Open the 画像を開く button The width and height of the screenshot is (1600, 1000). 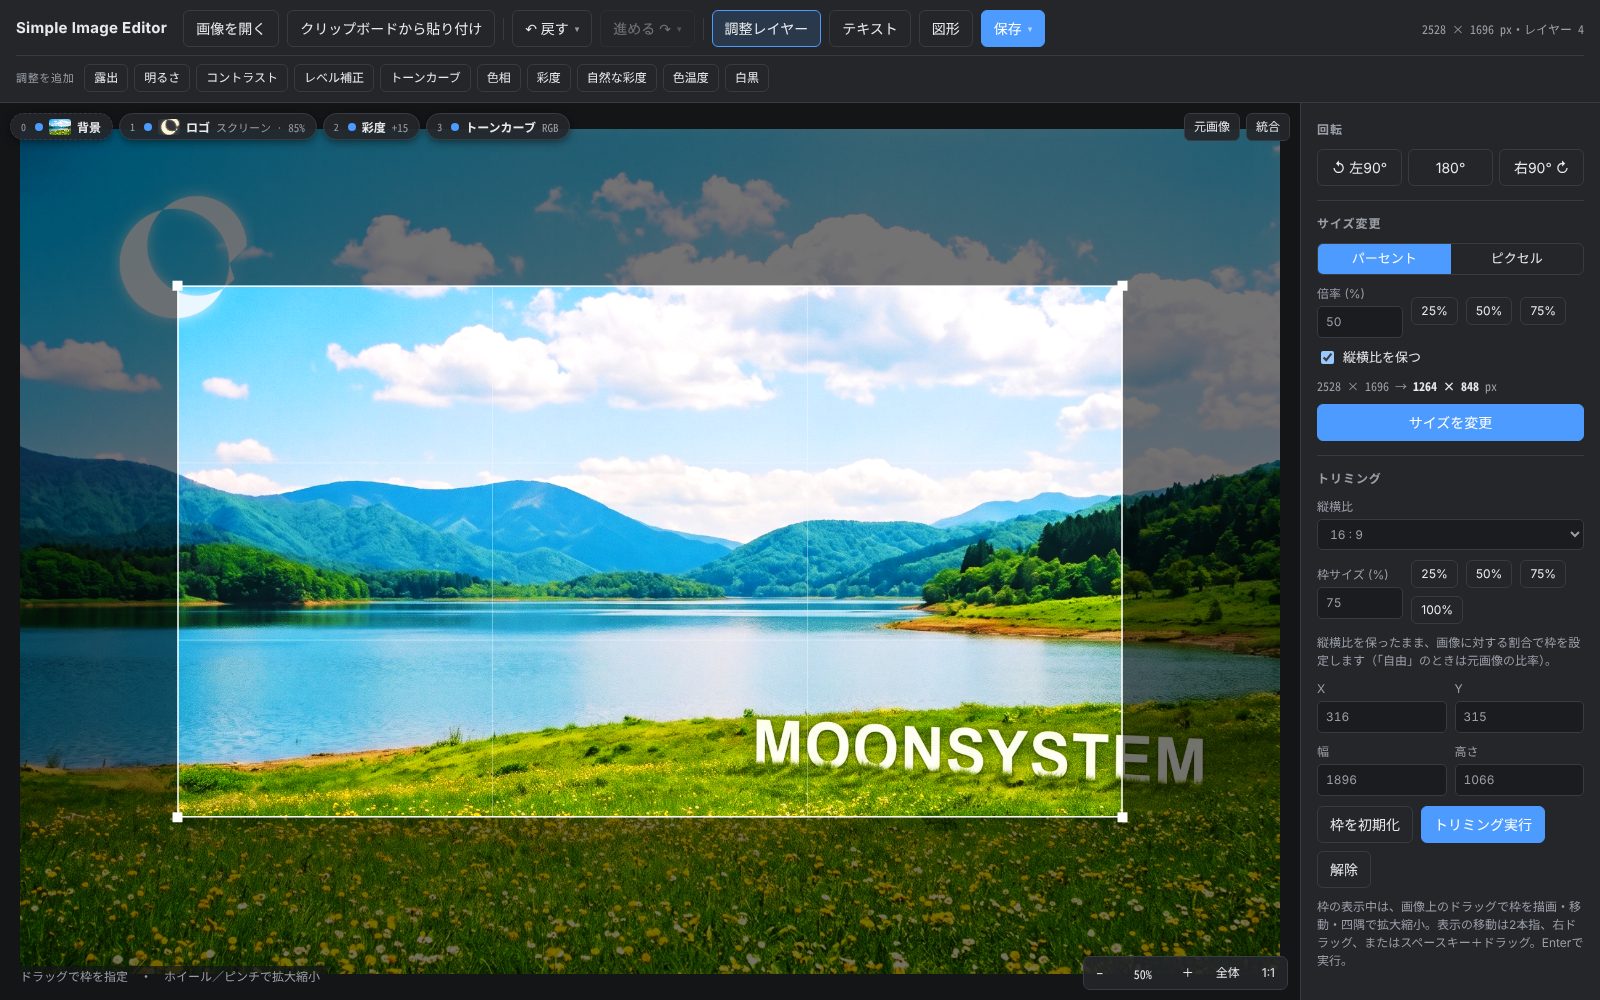[x=231, y=29]
